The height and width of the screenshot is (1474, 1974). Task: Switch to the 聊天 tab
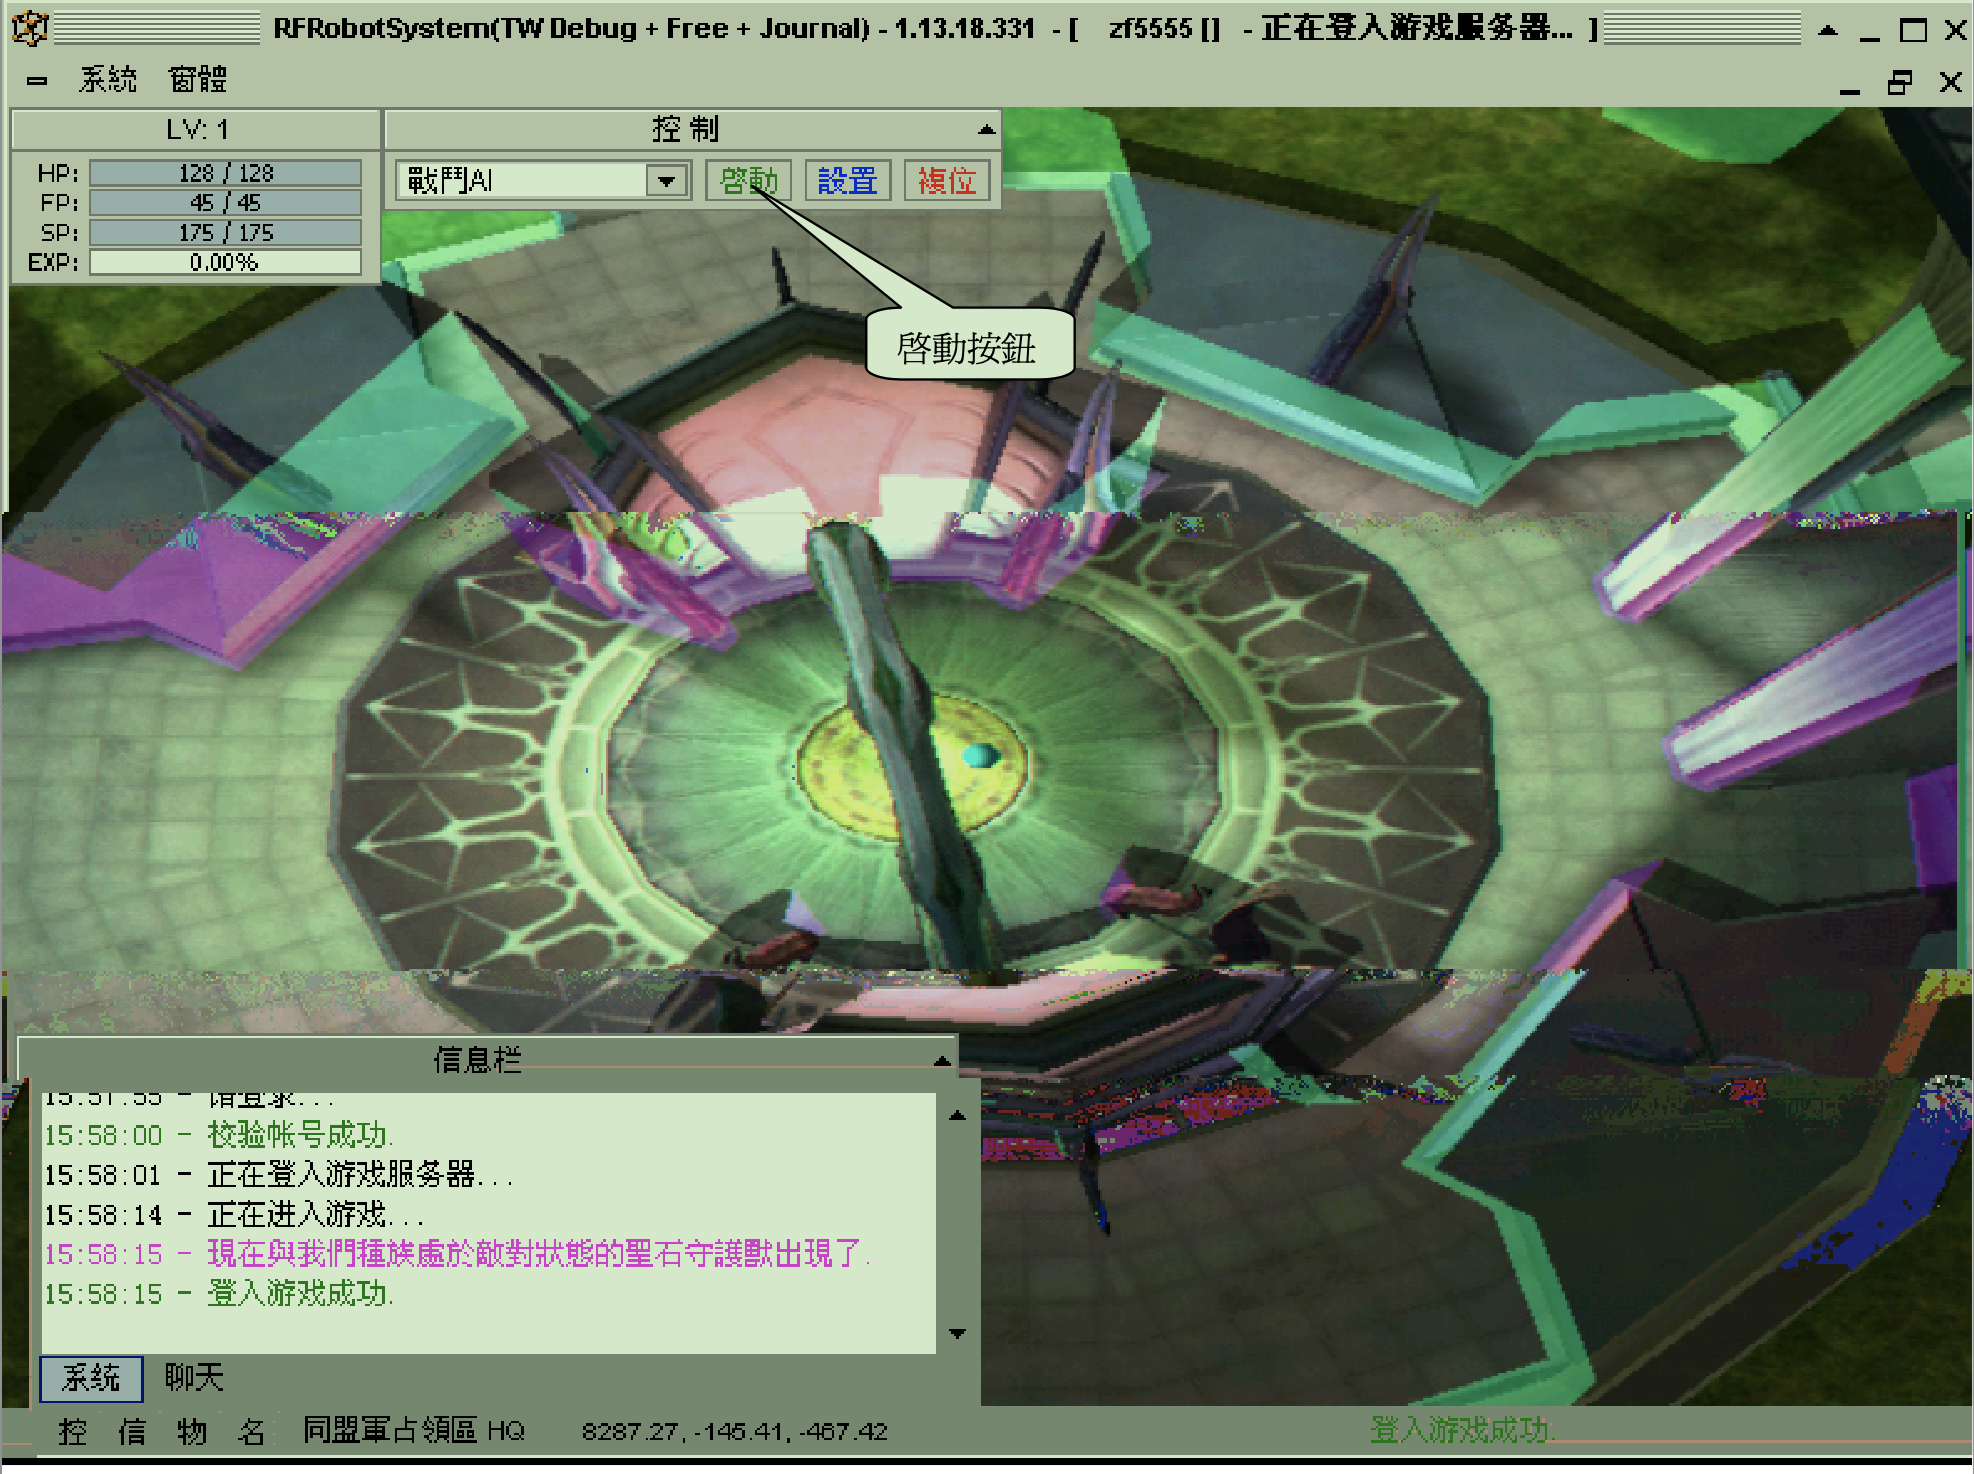point(194,1378)
